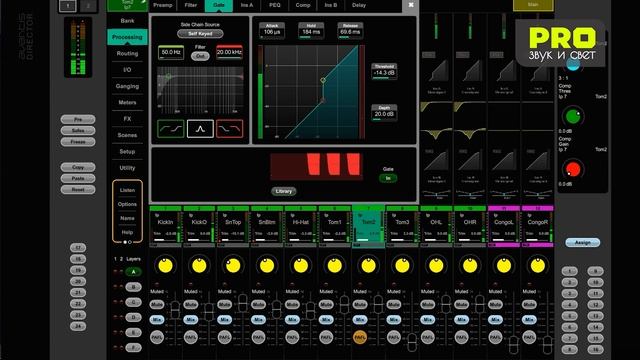This screenshot has height=360, width=640.
Task: Click the PAFL button on OHL
Action: click(428, 337)
